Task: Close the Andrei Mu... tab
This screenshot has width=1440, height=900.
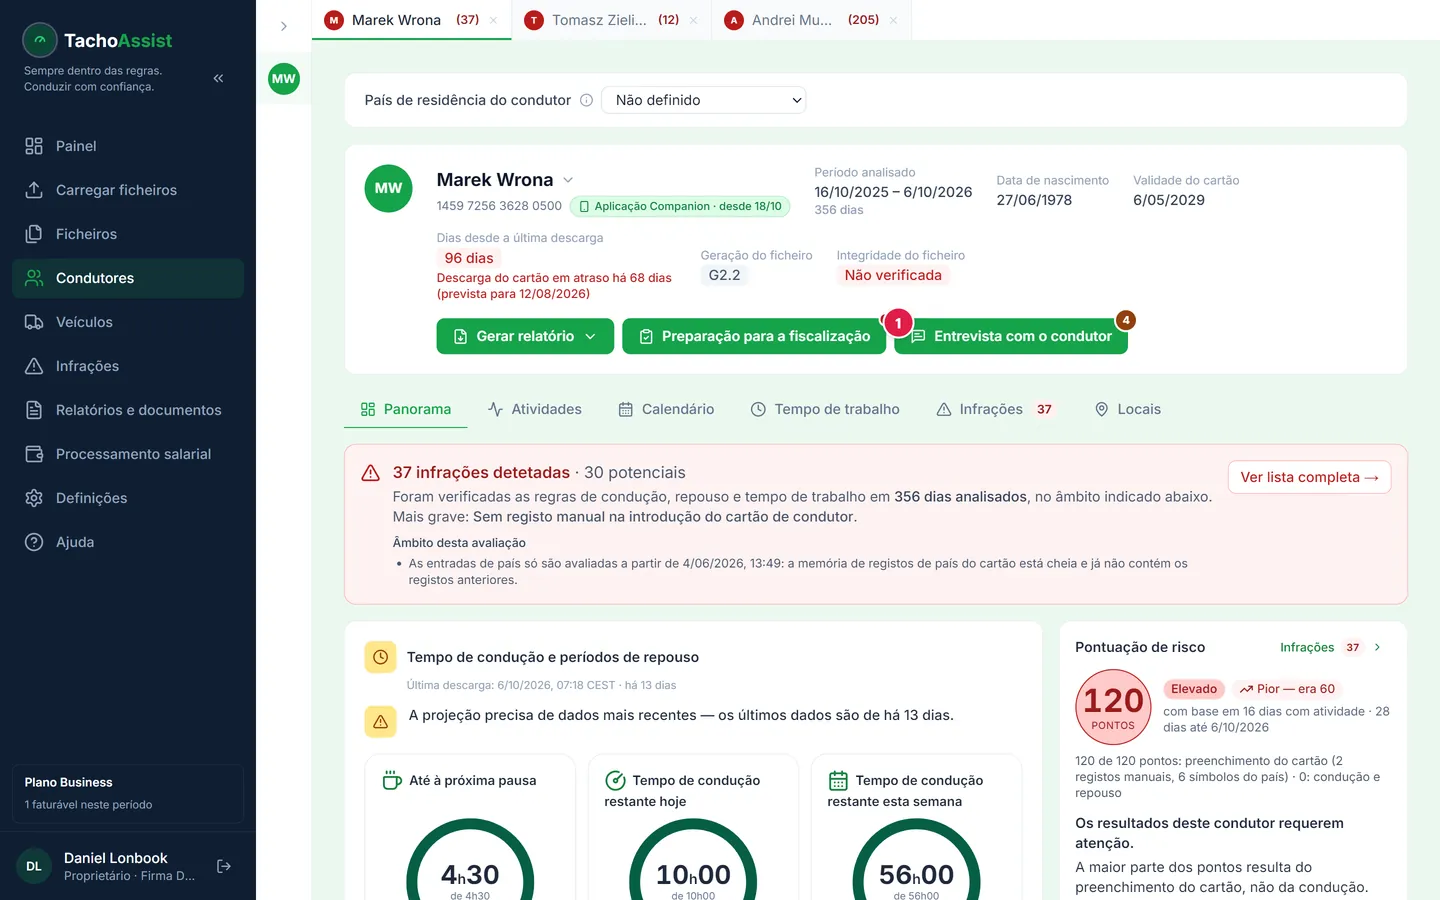Action: (893, 20)
